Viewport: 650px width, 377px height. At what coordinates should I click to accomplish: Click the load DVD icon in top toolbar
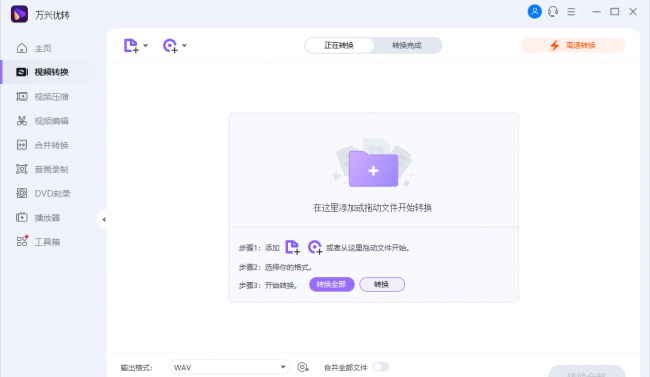point(170,46)
